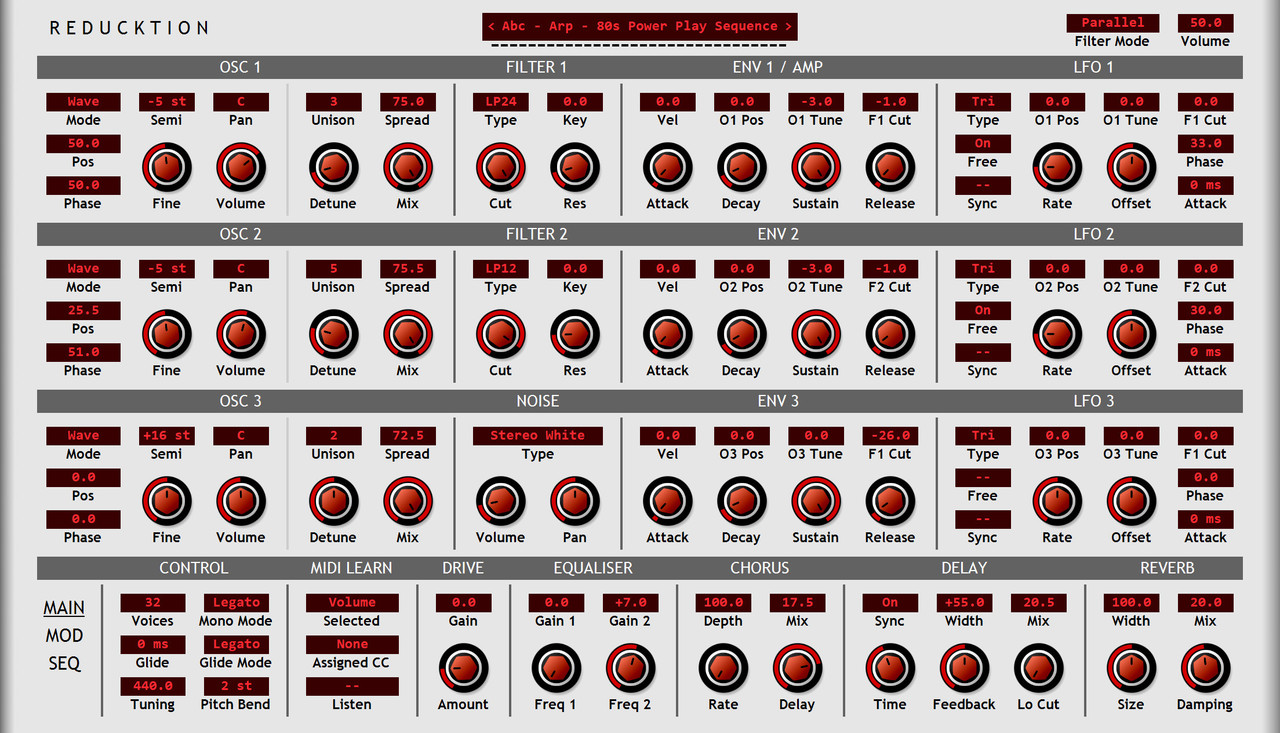This screenshot has width=1280, height=733.
Task: Click the Delay Feedback knob
Action: [x=964, y=668]
